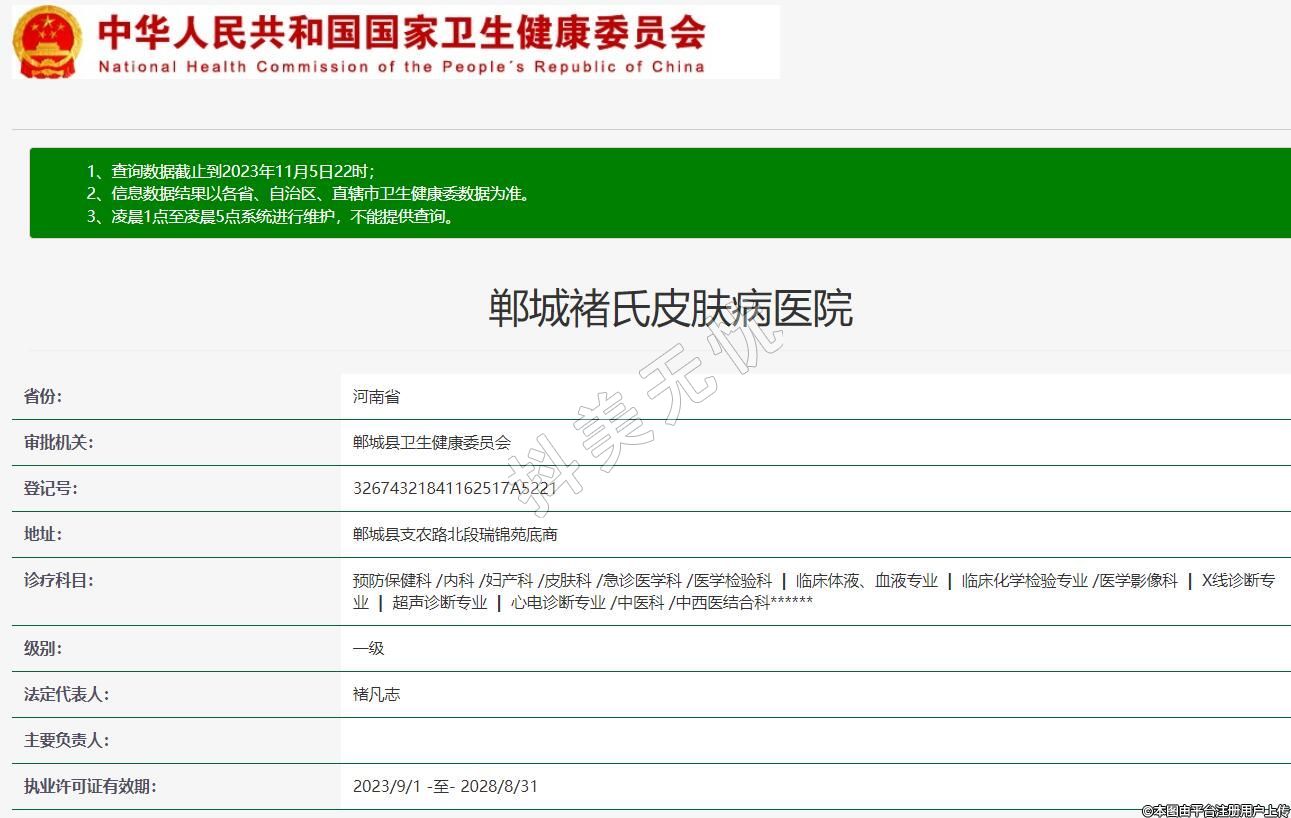Select the 郸城县卫生健康委员会 value
This screenshot has width=1291, height=818.
(x=432, y=443)
